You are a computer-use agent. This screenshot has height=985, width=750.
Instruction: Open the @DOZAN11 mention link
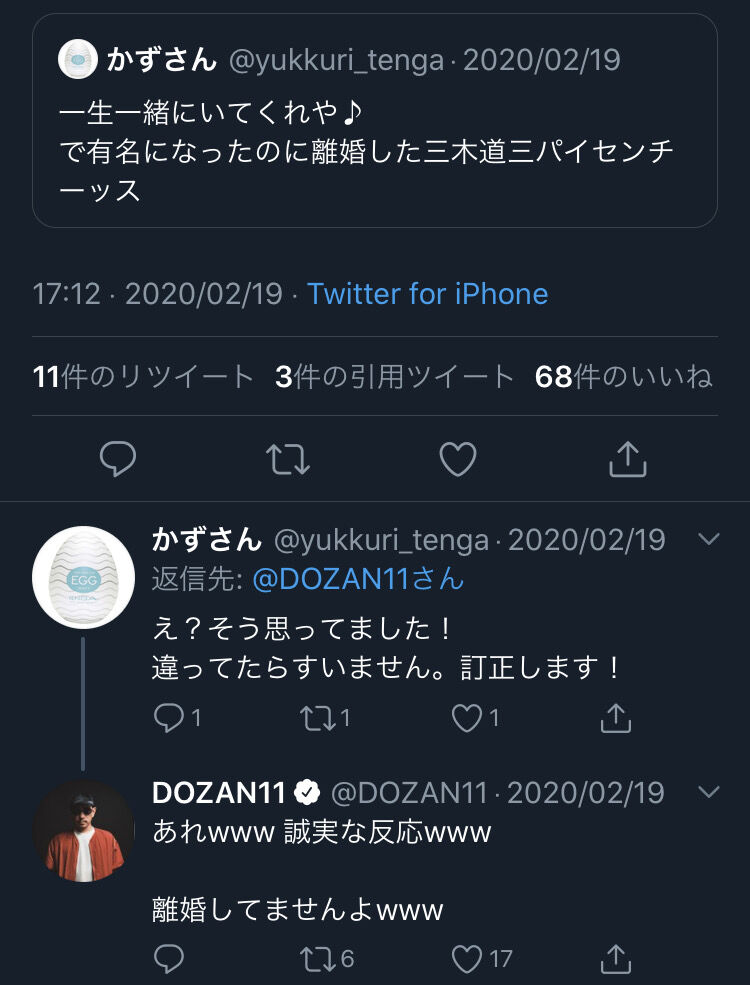[x=357, y=579]
